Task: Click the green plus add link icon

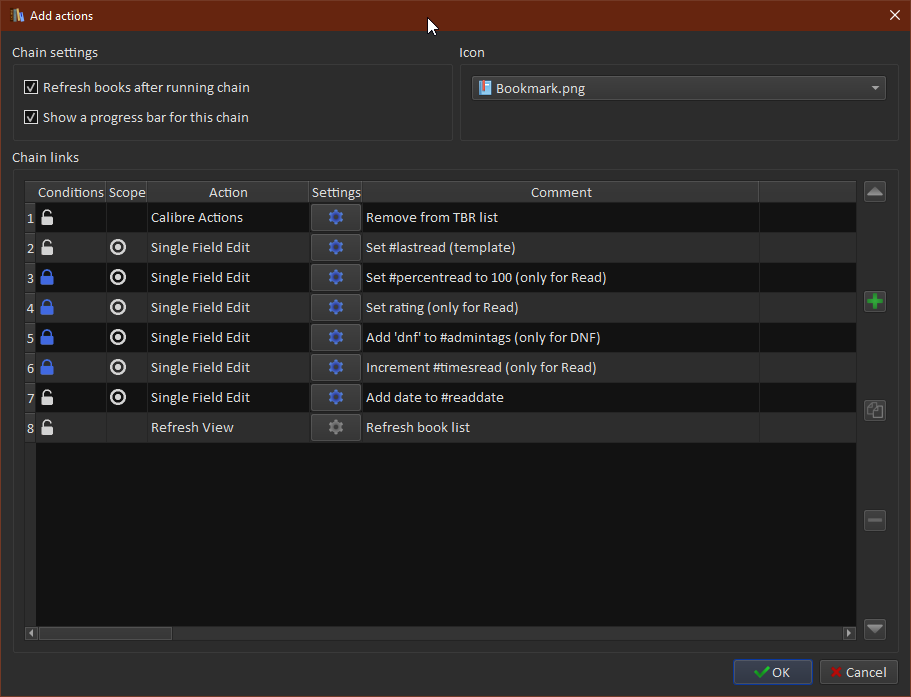Action: (x=875, y=301)
